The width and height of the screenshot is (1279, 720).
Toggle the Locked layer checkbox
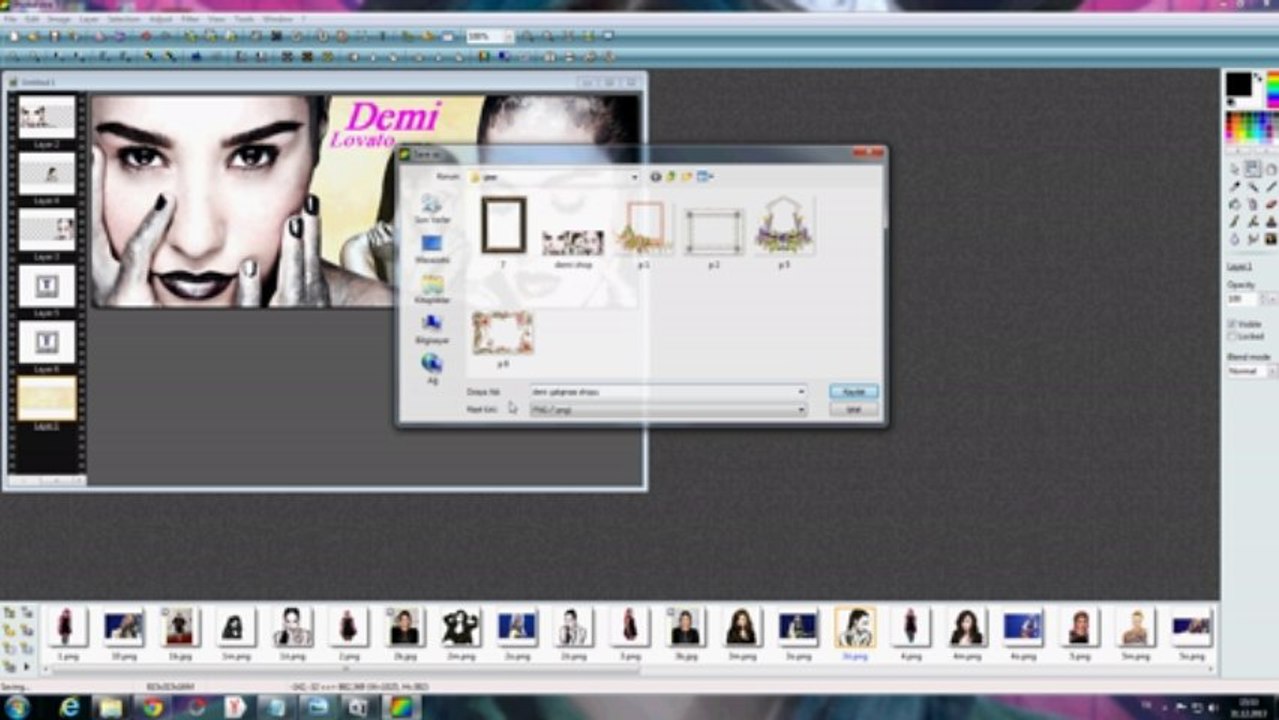point(1232,336)
